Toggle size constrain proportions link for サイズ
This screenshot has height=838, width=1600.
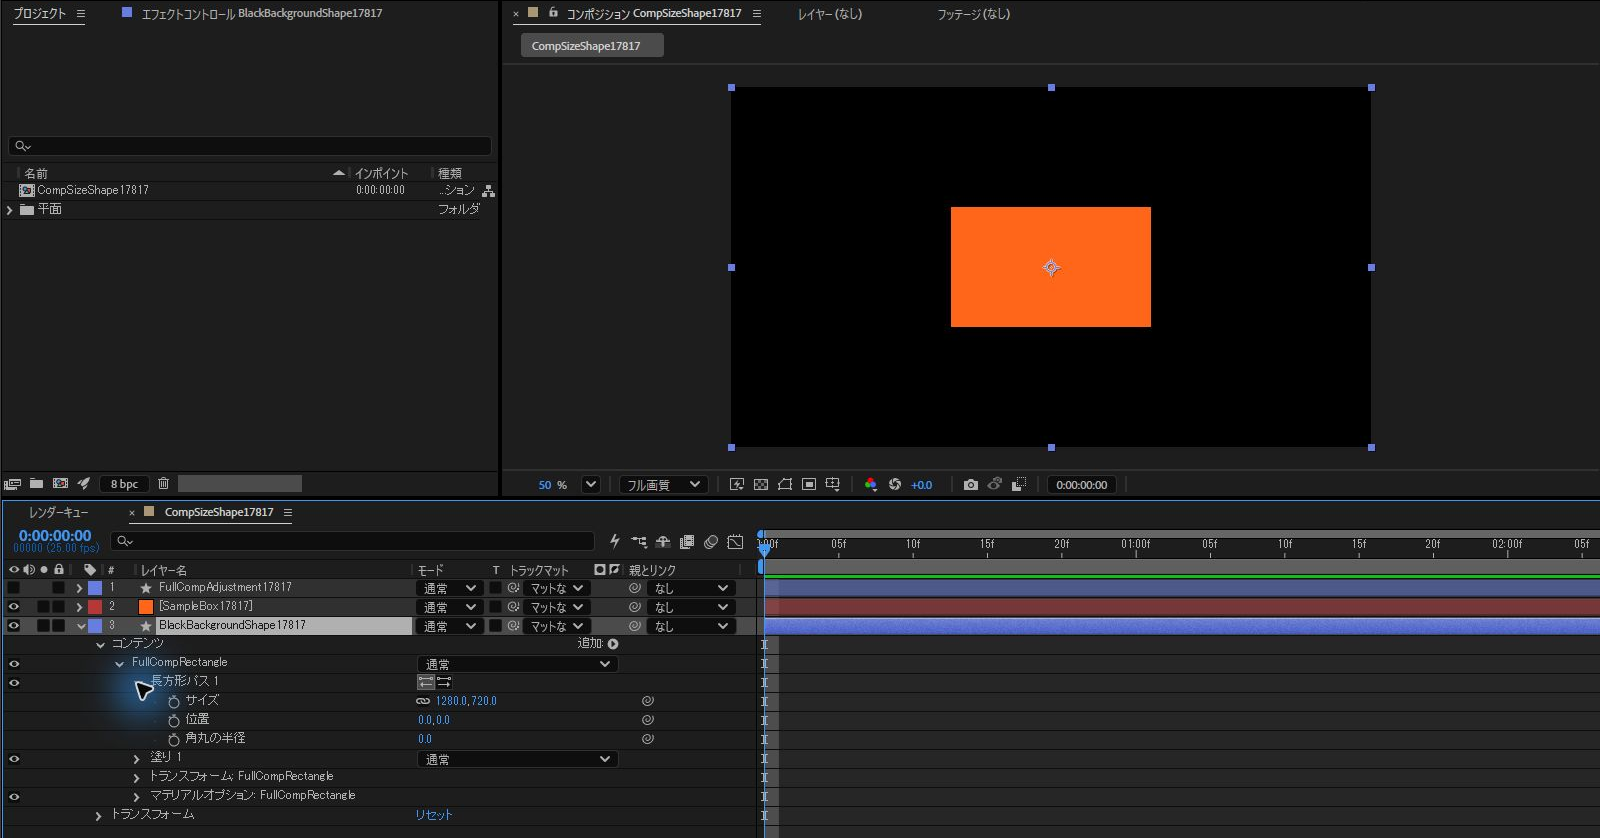tap(423, 701)
